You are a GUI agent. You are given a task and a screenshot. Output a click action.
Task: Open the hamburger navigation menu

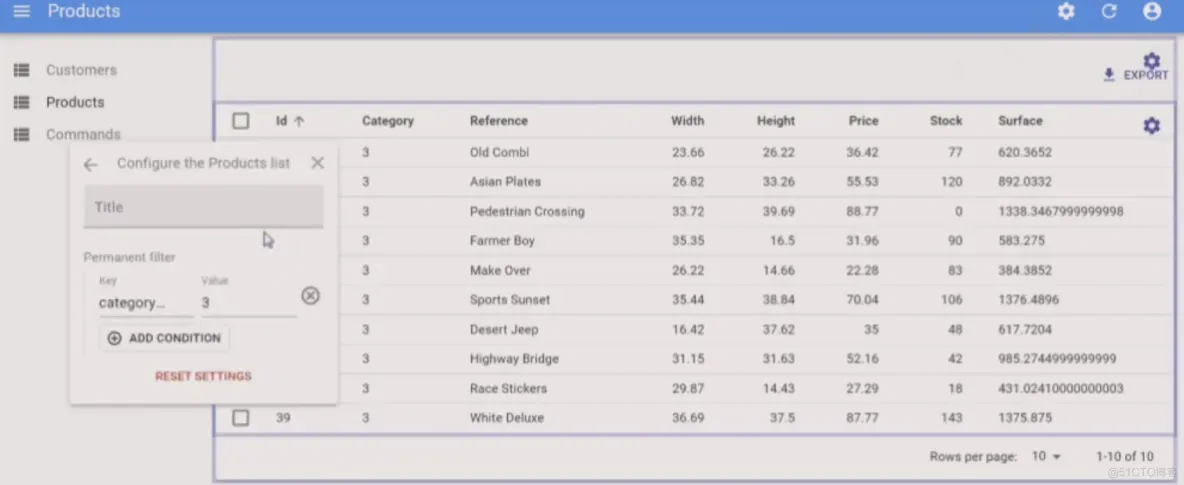coord(21,12)
